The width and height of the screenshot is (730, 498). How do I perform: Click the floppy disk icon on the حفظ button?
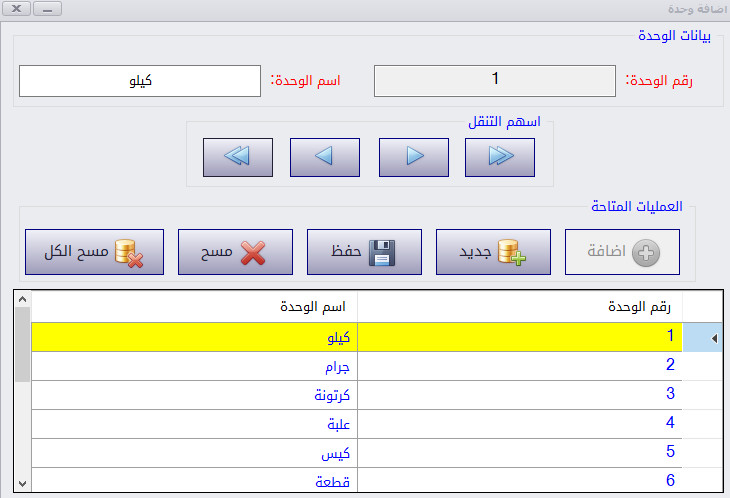pos(382,253)
